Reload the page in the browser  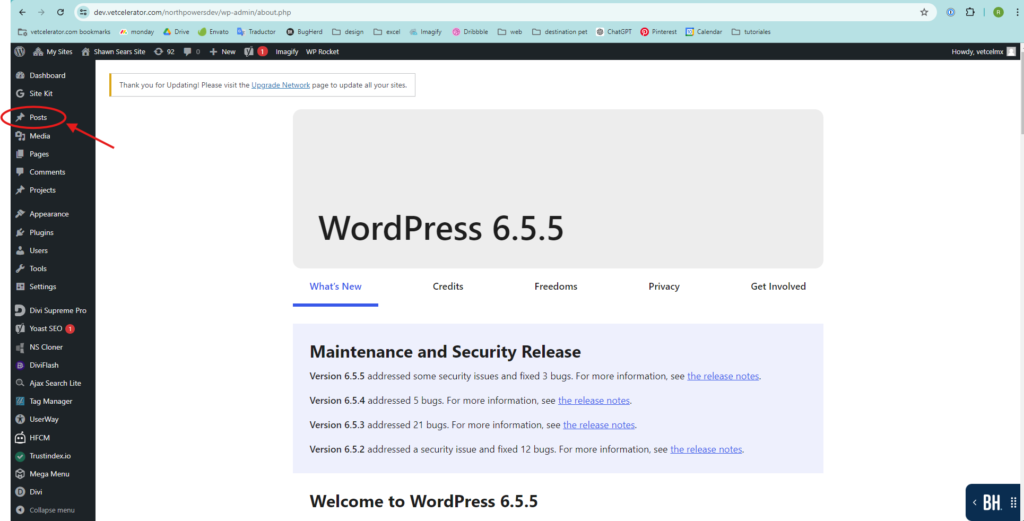[x=61, y=12]
